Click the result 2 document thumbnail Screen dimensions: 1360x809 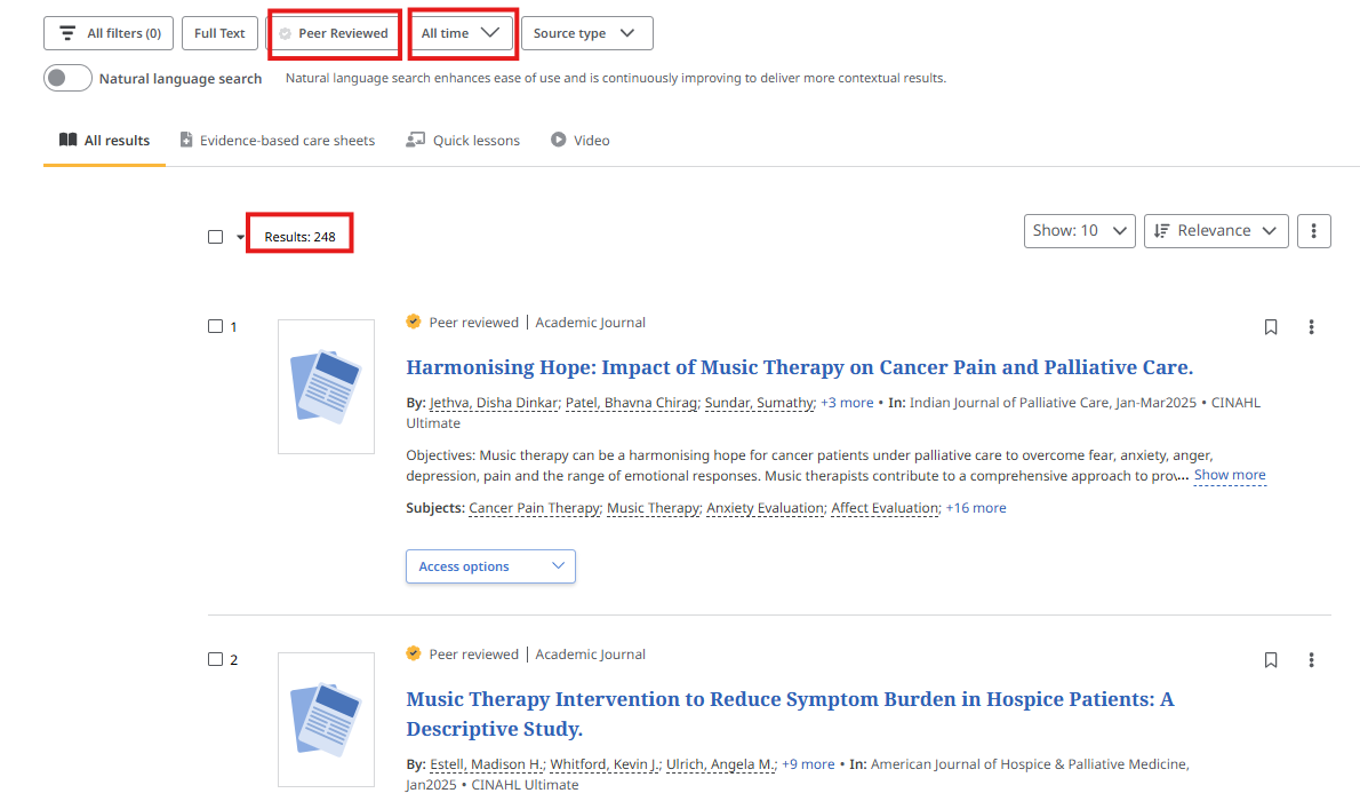[x=326, y=719]
